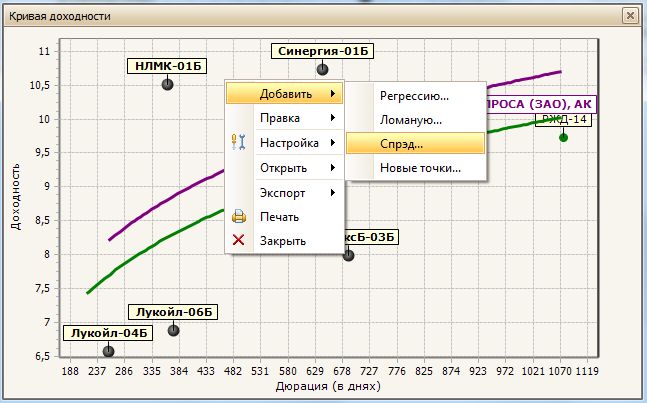Image resolution: width=647 pixels, height=403 pixels.
Task: Close the Кривая доходности window
Action: click(629, 16)
